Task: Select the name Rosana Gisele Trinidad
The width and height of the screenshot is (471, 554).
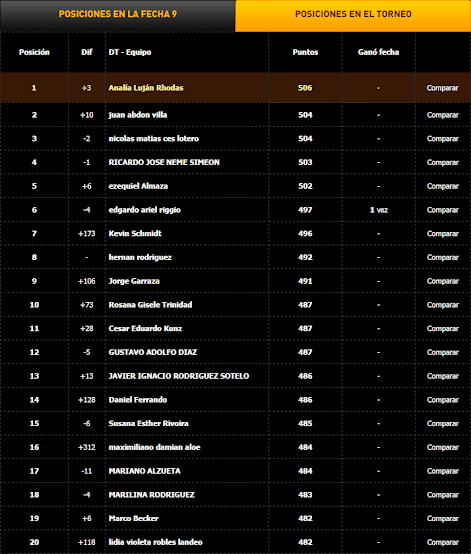Action: point(151,305)
